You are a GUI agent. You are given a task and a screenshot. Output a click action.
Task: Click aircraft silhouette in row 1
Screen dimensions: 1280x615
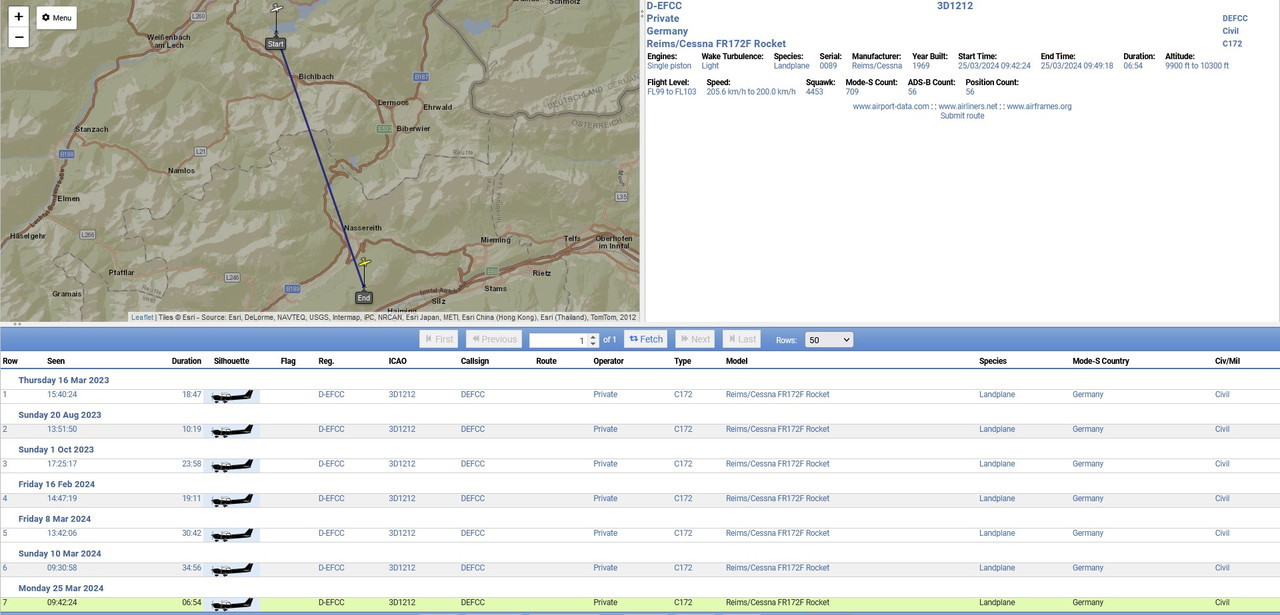(232, 396)
